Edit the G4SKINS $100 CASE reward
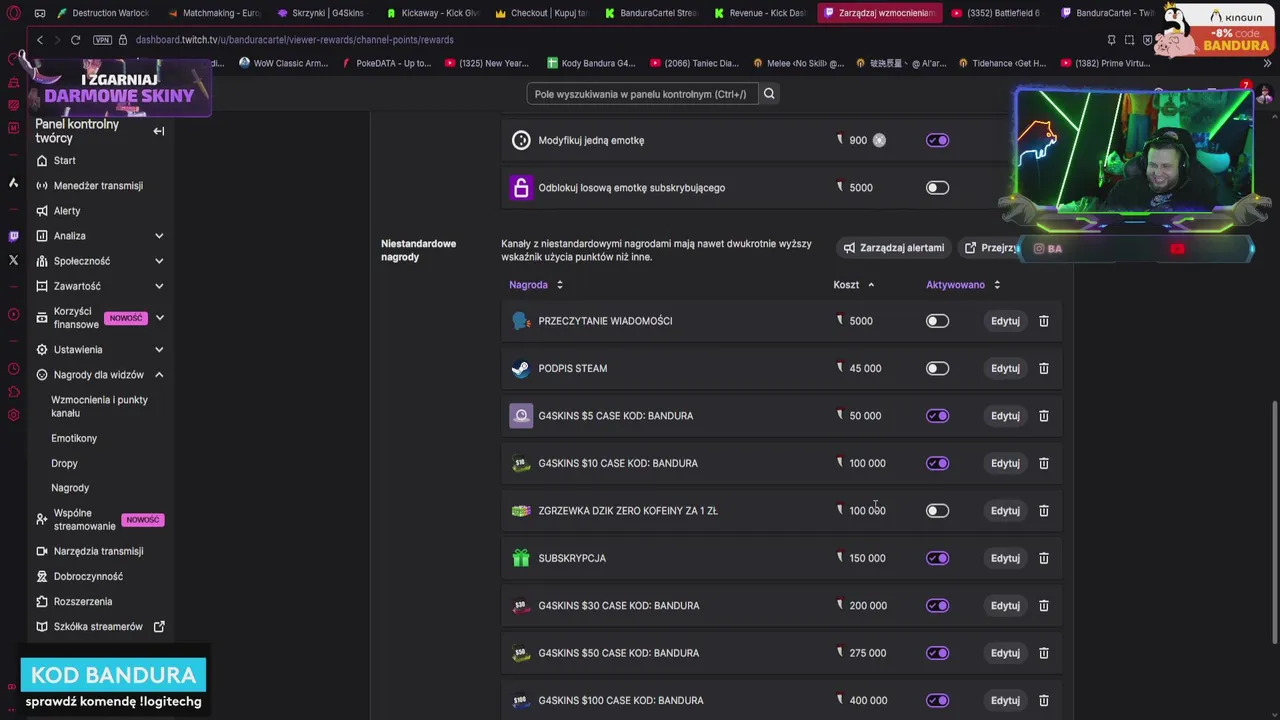This screenshot has width=1280, height=720. point(1005,701)
